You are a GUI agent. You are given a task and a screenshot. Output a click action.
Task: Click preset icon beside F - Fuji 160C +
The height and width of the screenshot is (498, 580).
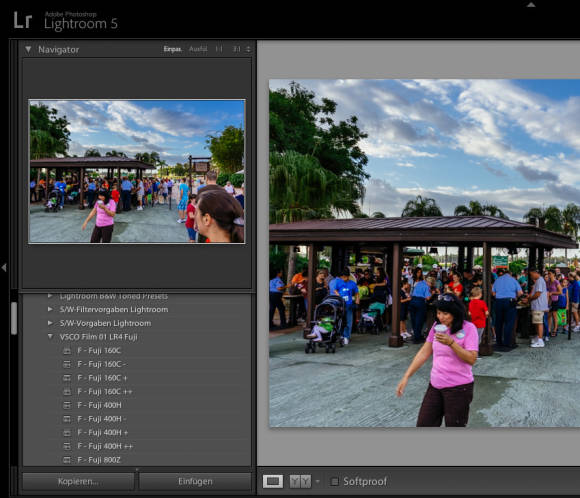[x=67, y=378]
